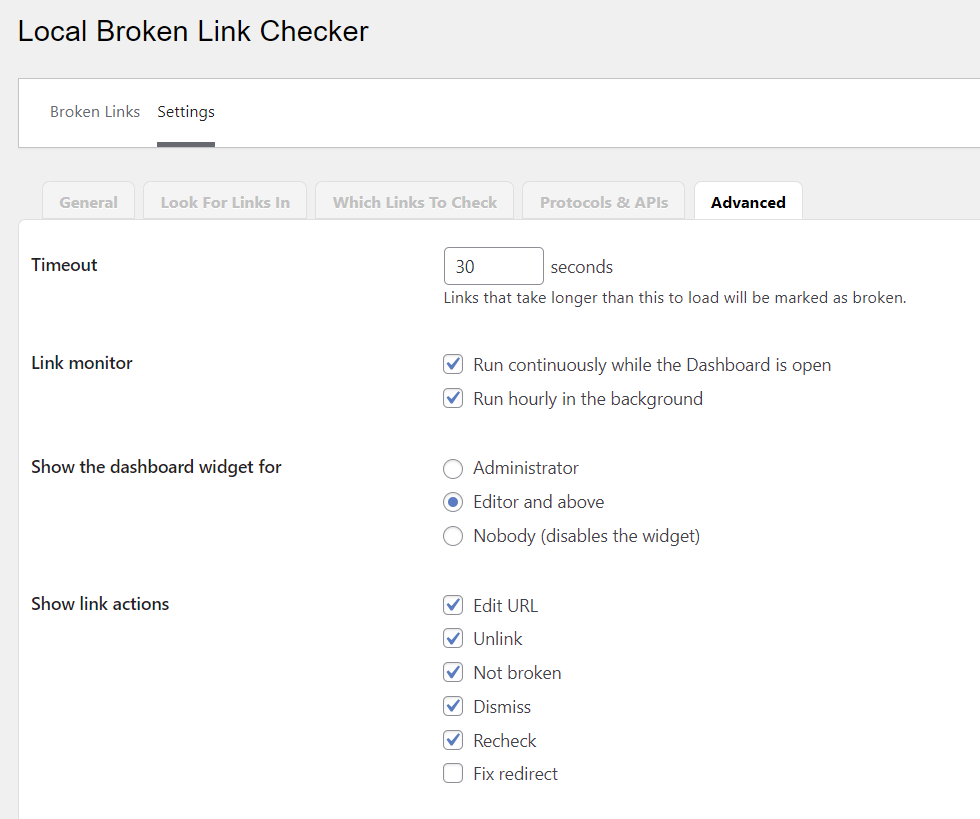Screen dimensions: 980x819
Task: Choose 'Editor and above' for dashboard widget
Action: tap(453, 502)
